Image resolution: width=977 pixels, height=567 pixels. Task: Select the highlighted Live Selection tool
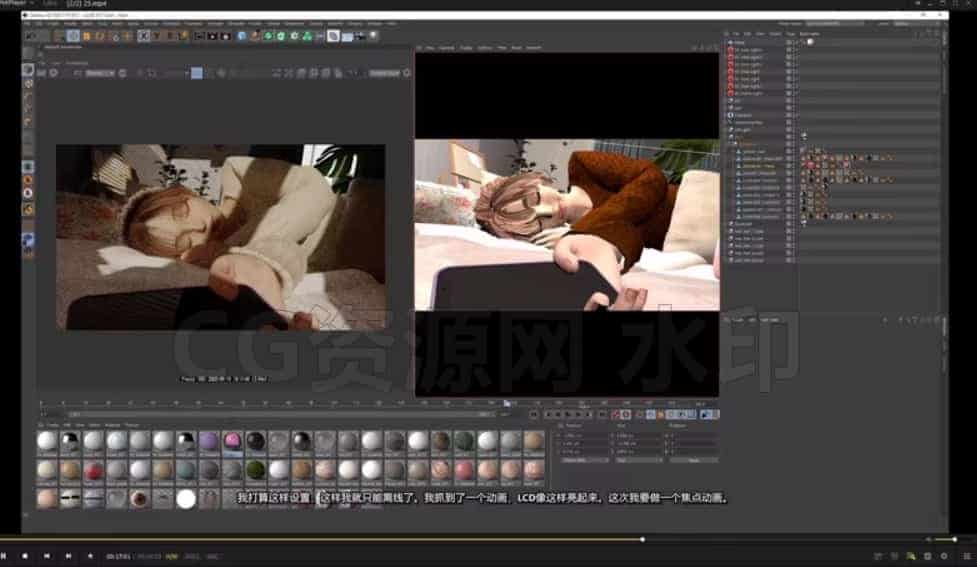pyautogui.click(x=74, y=36)
